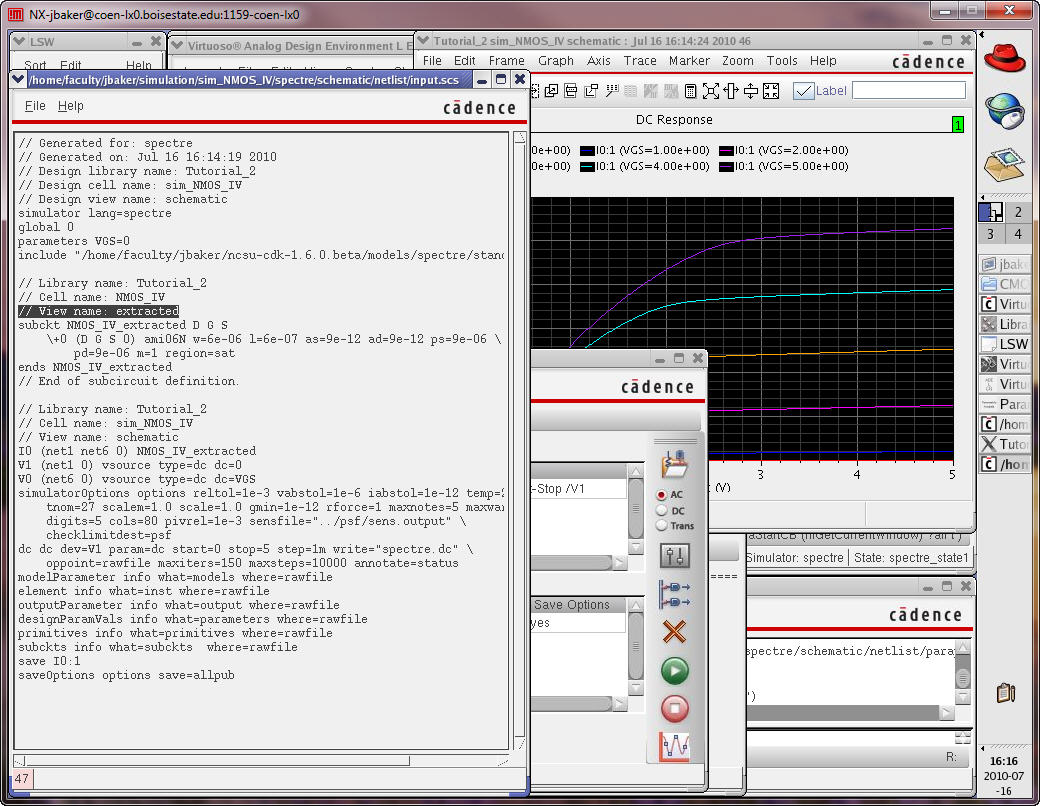Toggle the Label checkbox
The height and width of the screenshot is (806, 1040).
click(x=803, y=91)
